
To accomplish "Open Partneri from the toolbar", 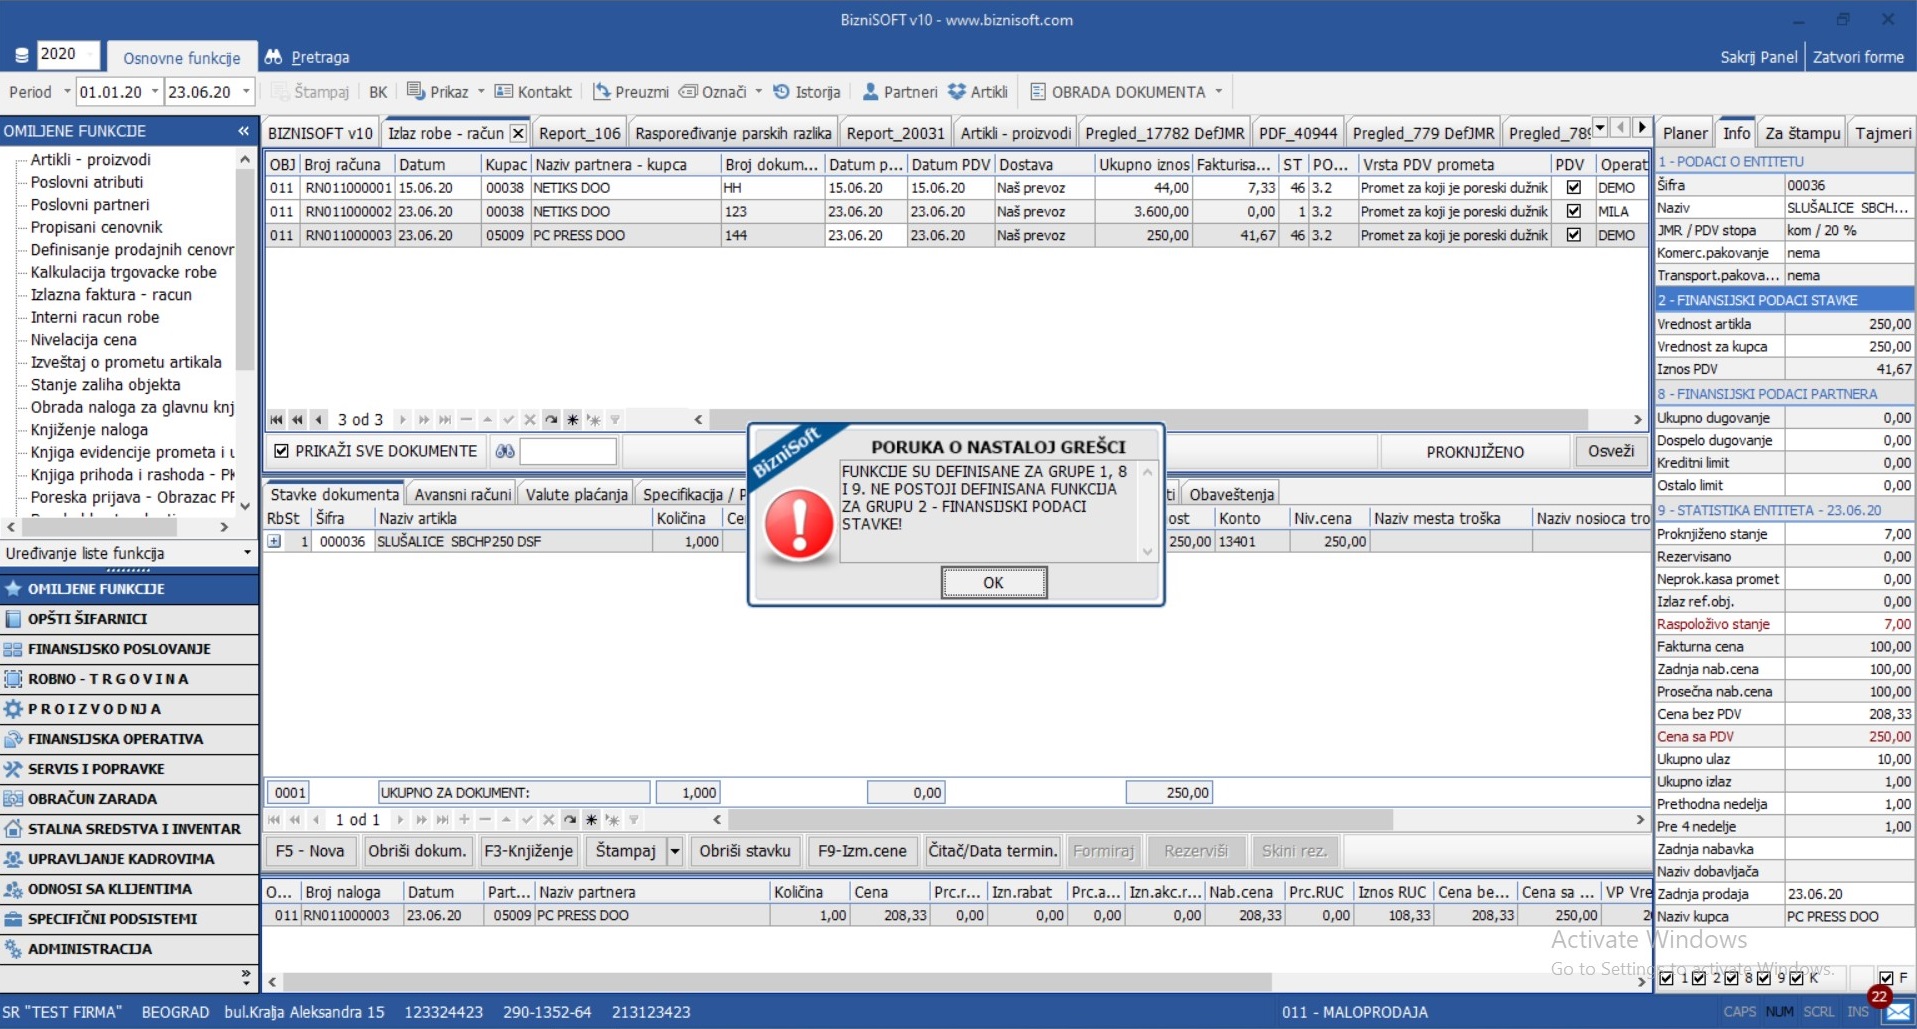I will pos(899,91).
